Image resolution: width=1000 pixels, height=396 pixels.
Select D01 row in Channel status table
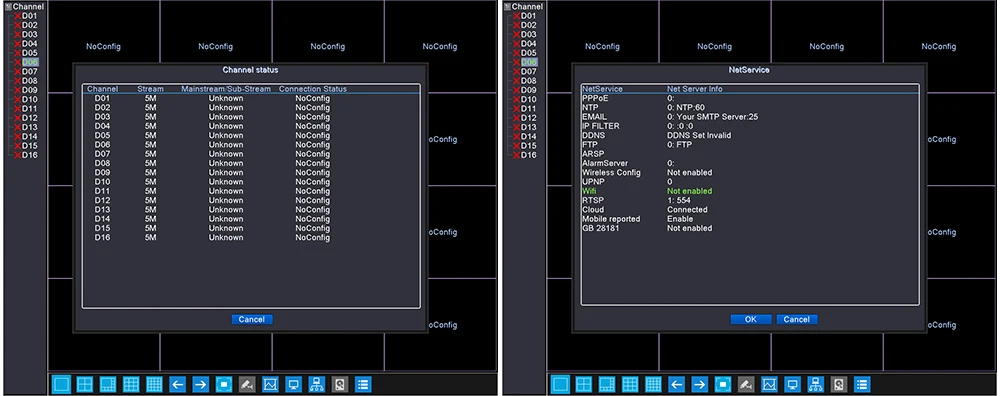[251, 99]
